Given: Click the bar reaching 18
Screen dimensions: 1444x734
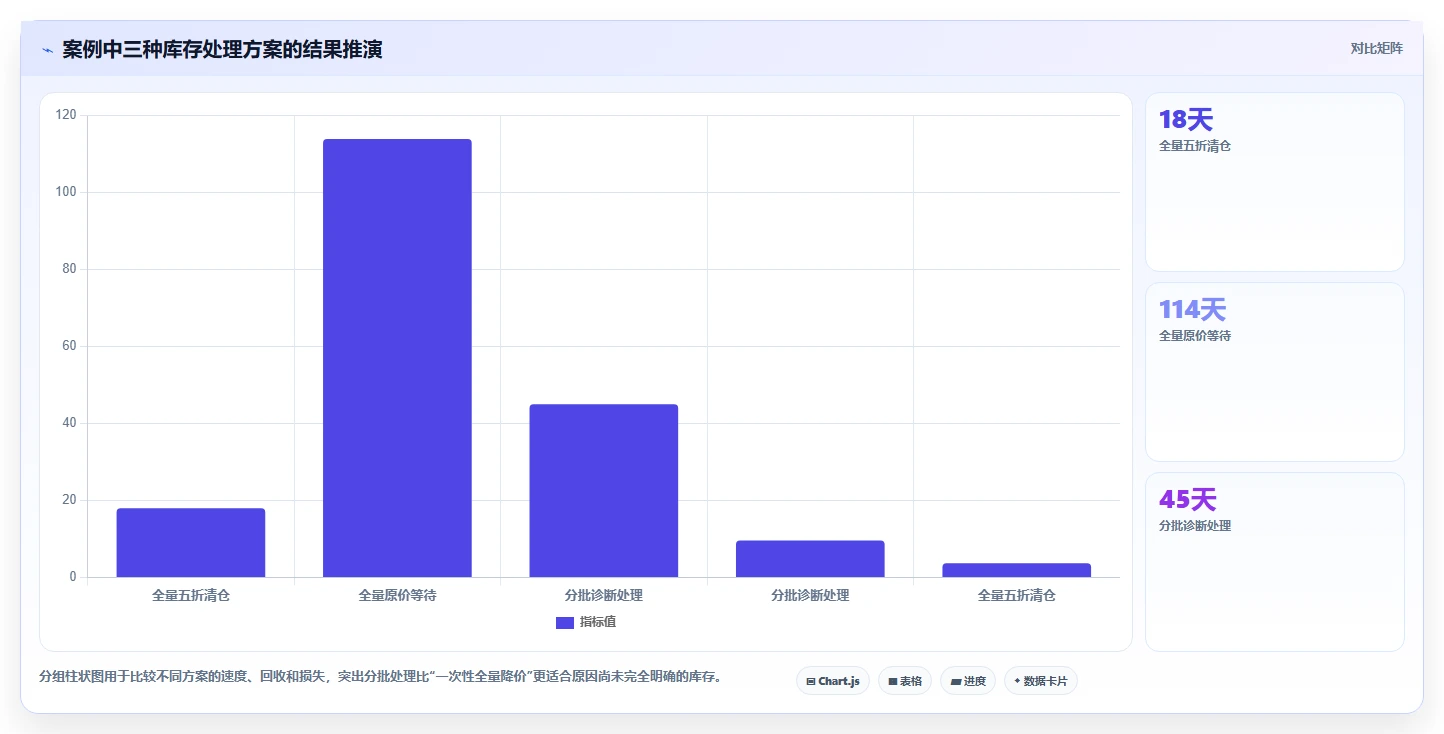Looking at the screenshot, I should click(x=191, y=543).
